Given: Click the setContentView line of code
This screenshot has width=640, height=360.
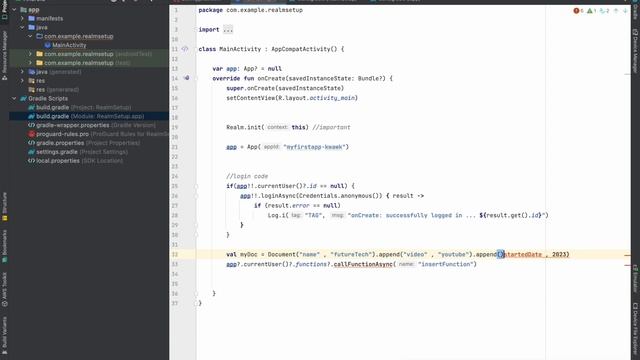Looking at the screenshot, I should (x=292, y=98).
